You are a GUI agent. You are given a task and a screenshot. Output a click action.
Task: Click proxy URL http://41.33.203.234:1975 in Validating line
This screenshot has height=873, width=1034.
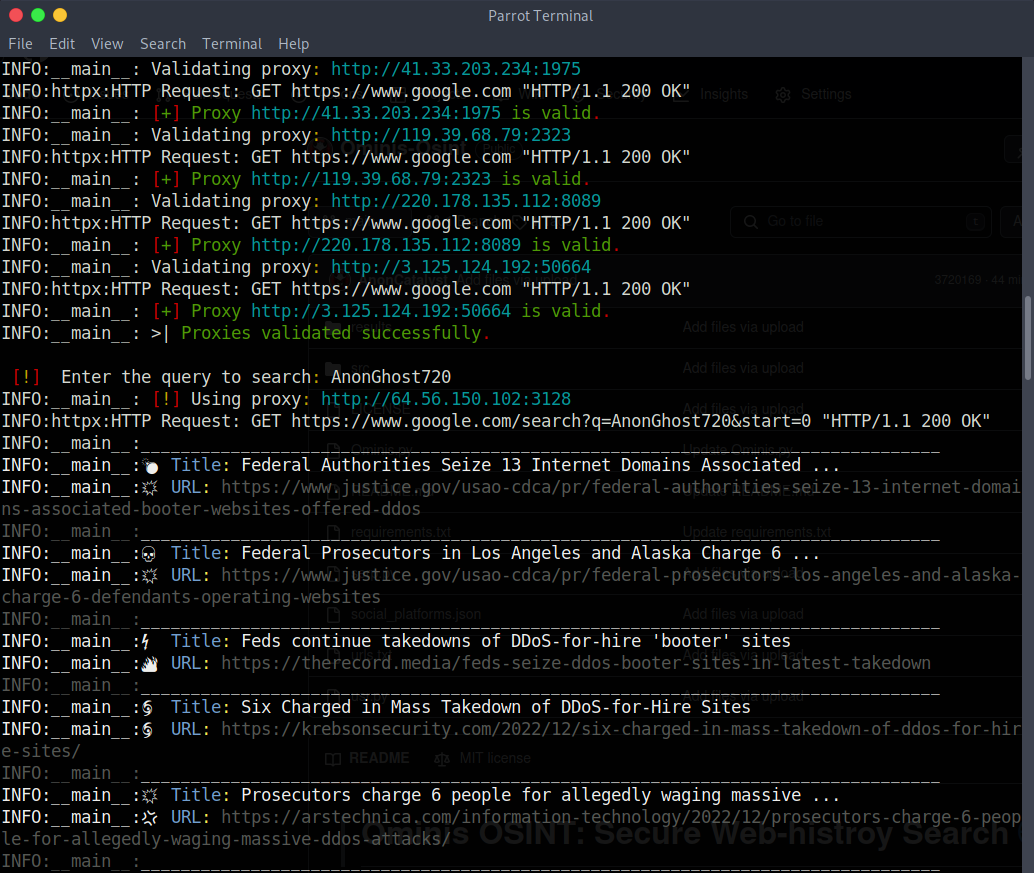coord(456,69)
